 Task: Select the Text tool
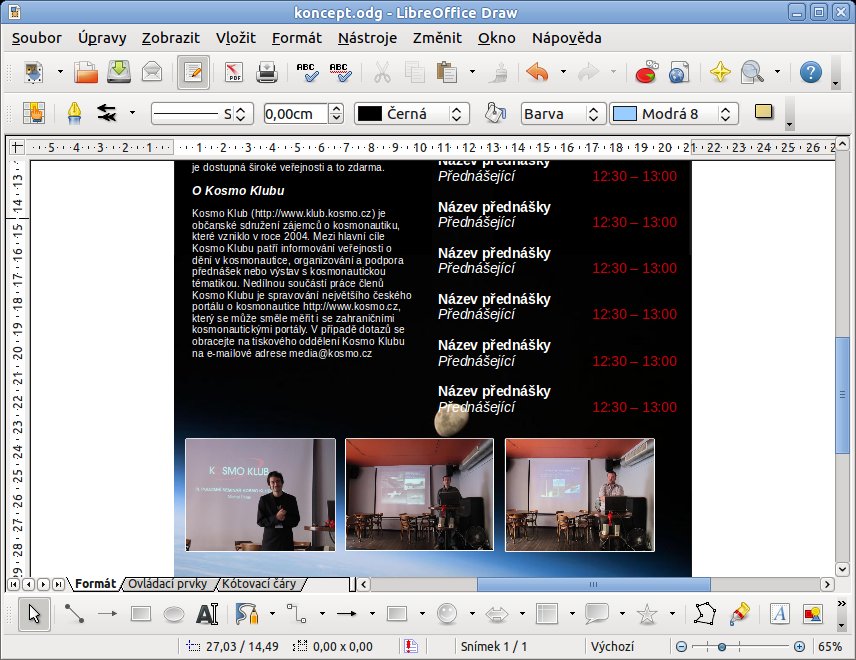coord(207,614)
